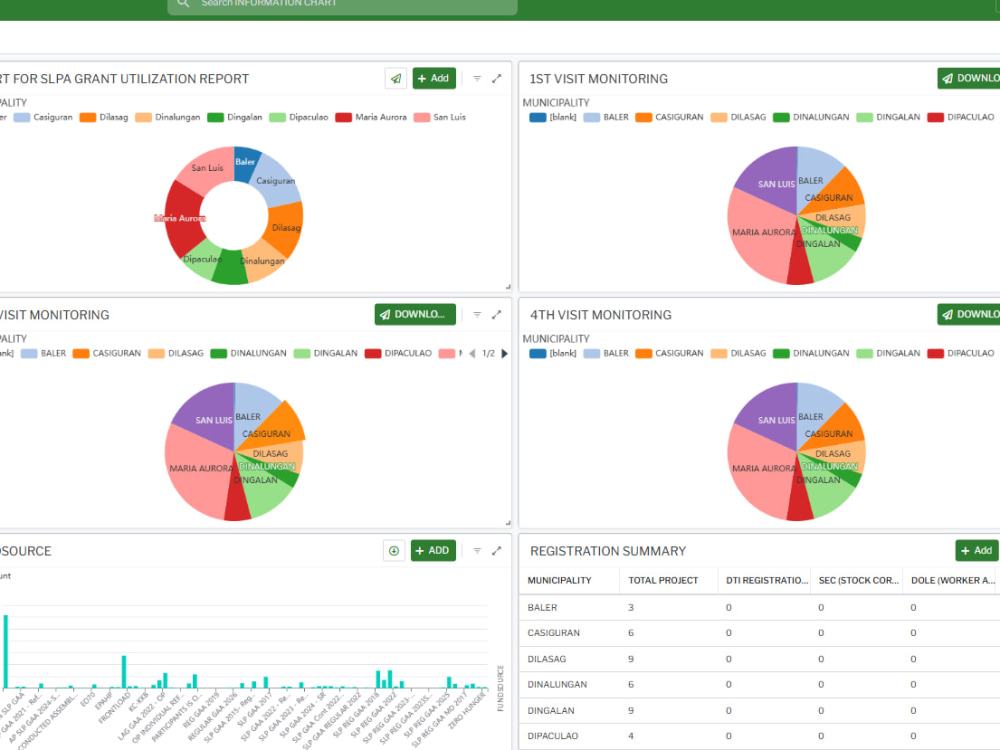Toggle San Luis legend in Grant Utilization chart
This screenshot has width=1000, height=750.
(x=440, y=117)
